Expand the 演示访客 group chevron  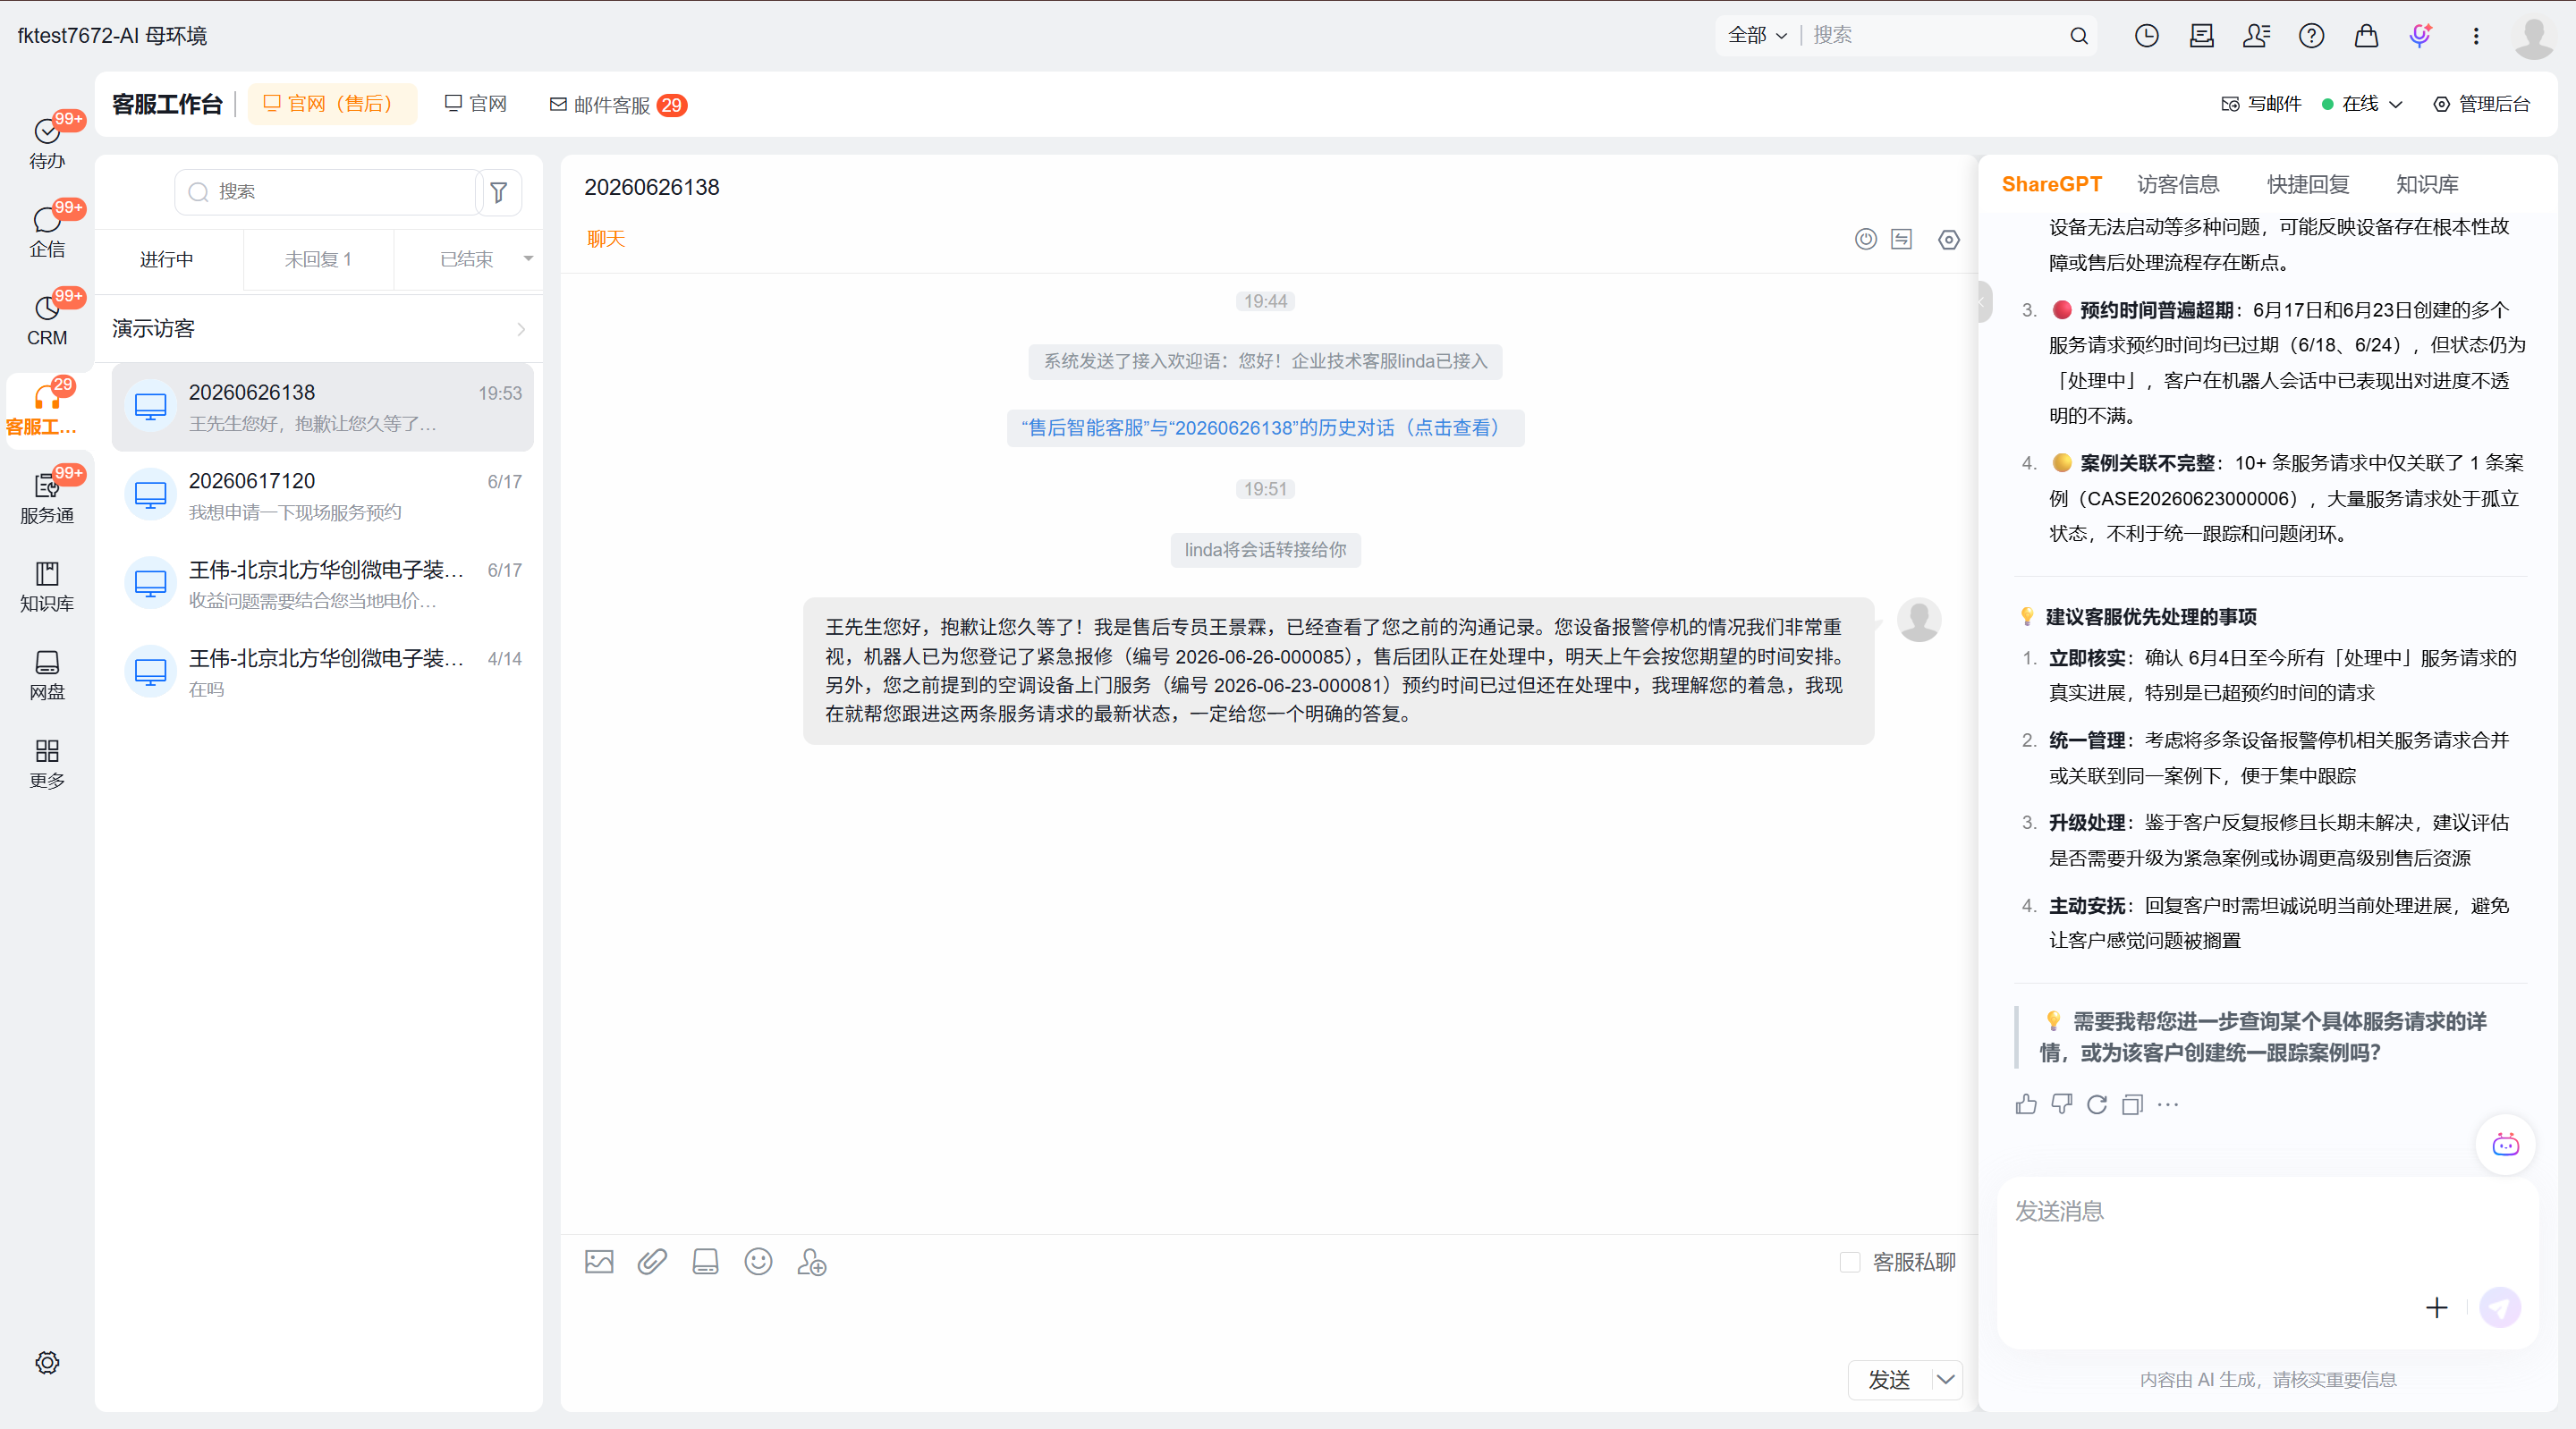point(521,329)
